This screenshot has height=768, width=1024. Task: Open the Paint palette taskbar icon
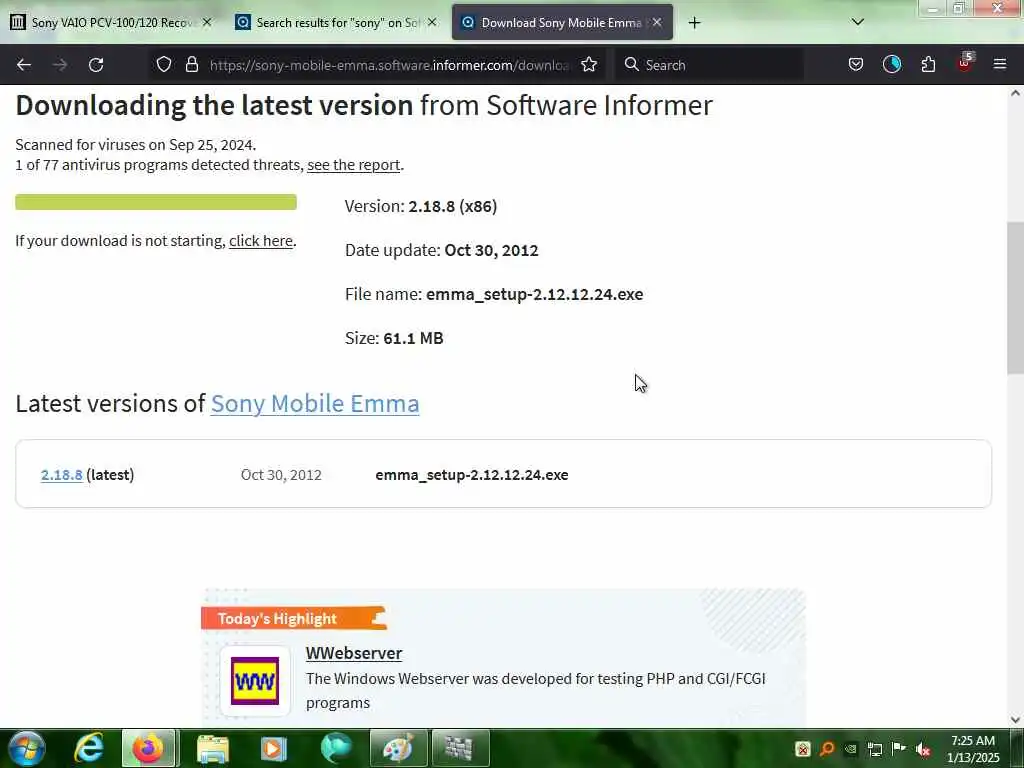398,748
